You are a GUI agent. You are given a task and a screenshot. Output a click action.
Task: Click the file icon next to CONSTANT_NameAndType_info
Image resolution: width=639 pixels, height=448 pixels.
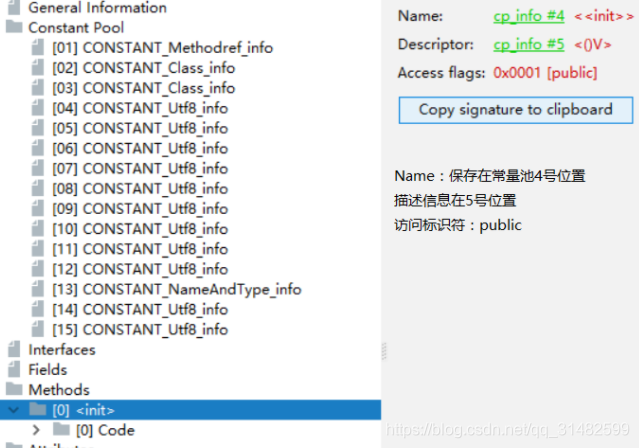click(x=38, y=289)
